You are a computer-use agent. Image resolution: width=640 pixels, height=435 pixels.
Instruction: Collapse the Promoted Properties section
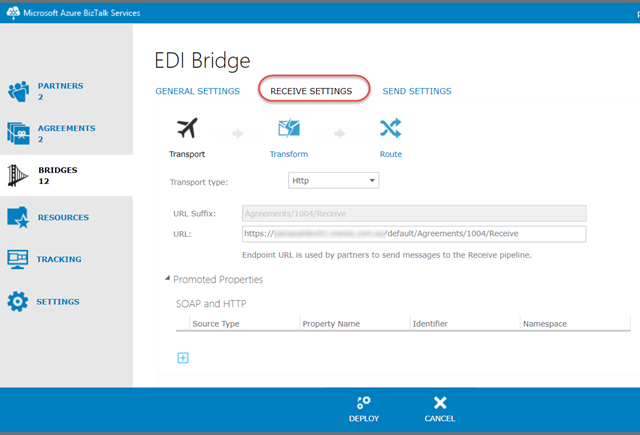[167, 279]
